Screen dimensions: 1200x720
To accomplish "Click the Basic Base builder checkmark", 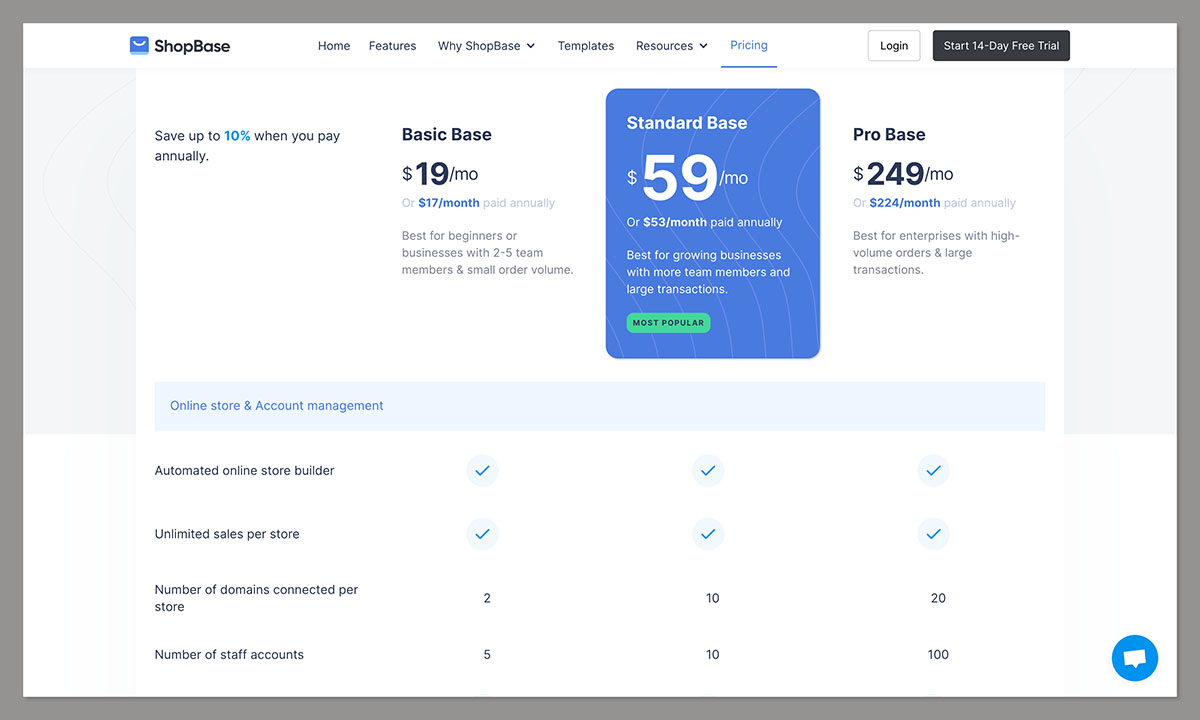I will point(482,470).
